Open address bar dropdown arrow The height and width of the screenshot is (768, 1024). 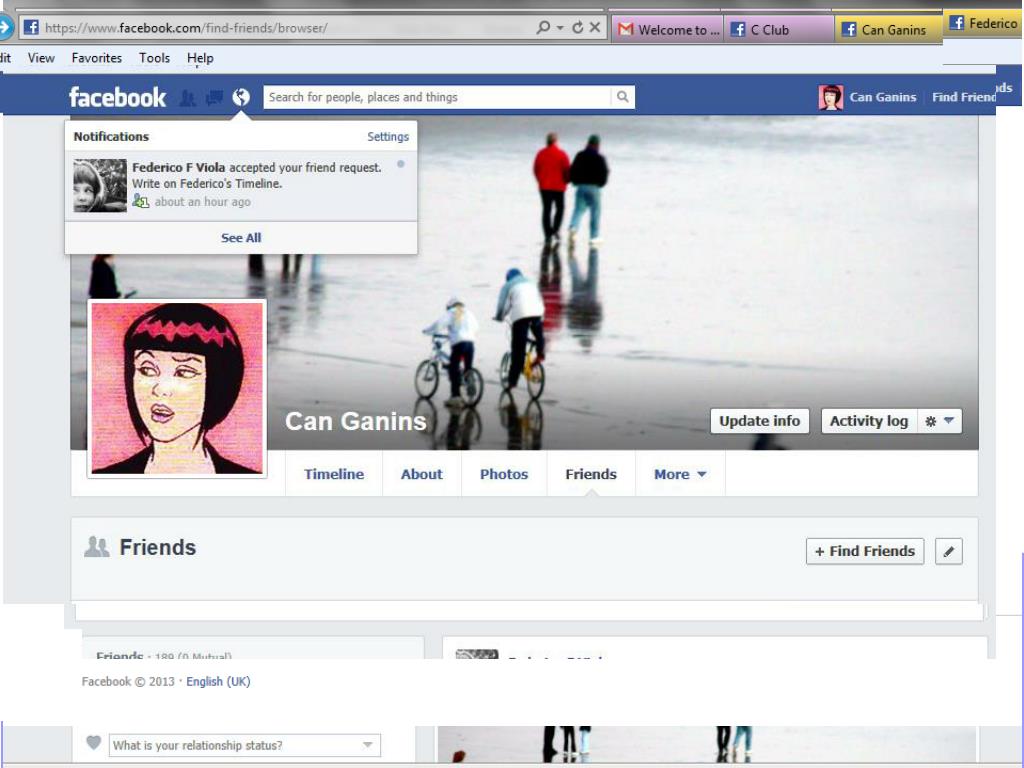point(560,27)
